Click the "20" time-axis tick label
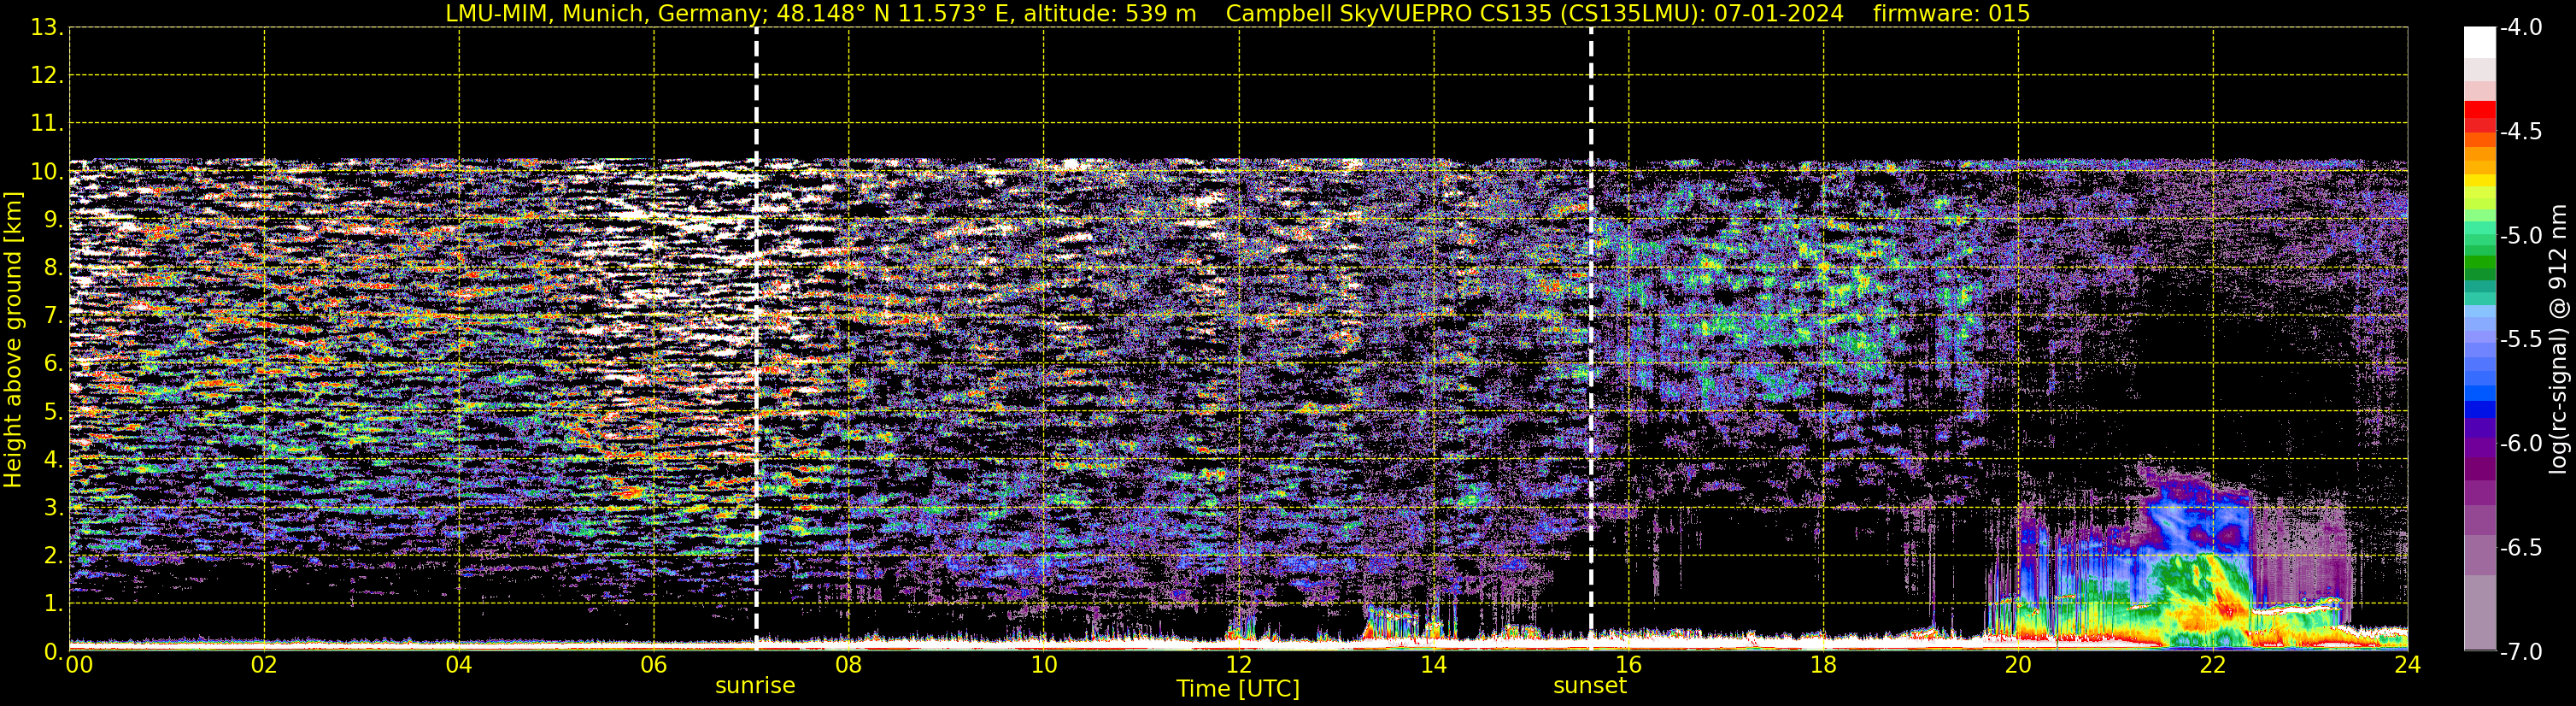The image size is (2576, 706). pos(2019,665)
